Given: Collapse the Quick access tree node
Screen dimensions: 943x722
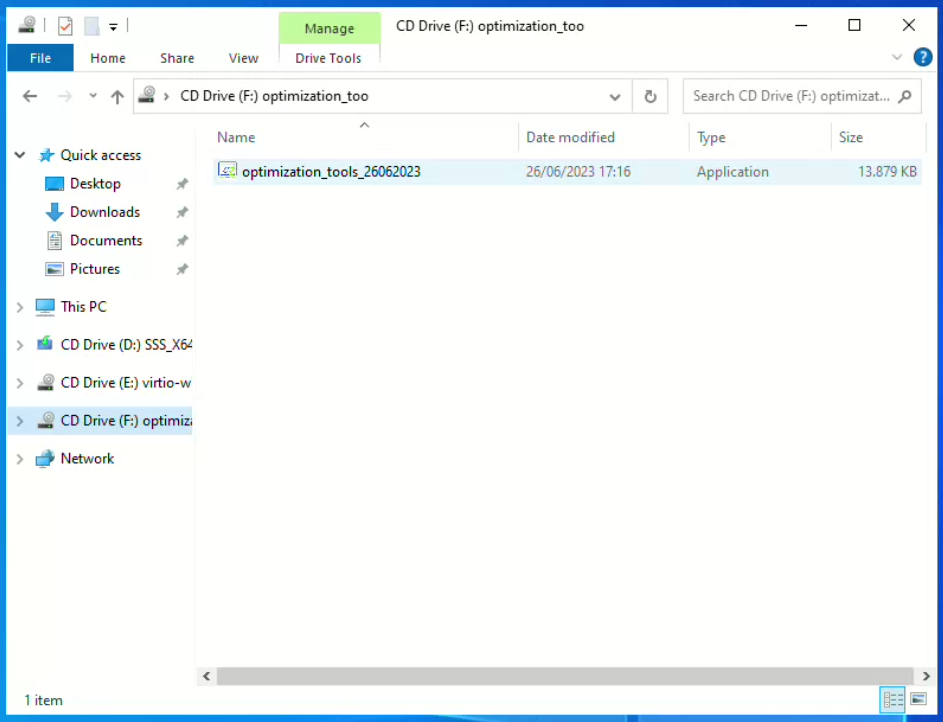Looking at the screenshot, I should (x=20, y=156).
